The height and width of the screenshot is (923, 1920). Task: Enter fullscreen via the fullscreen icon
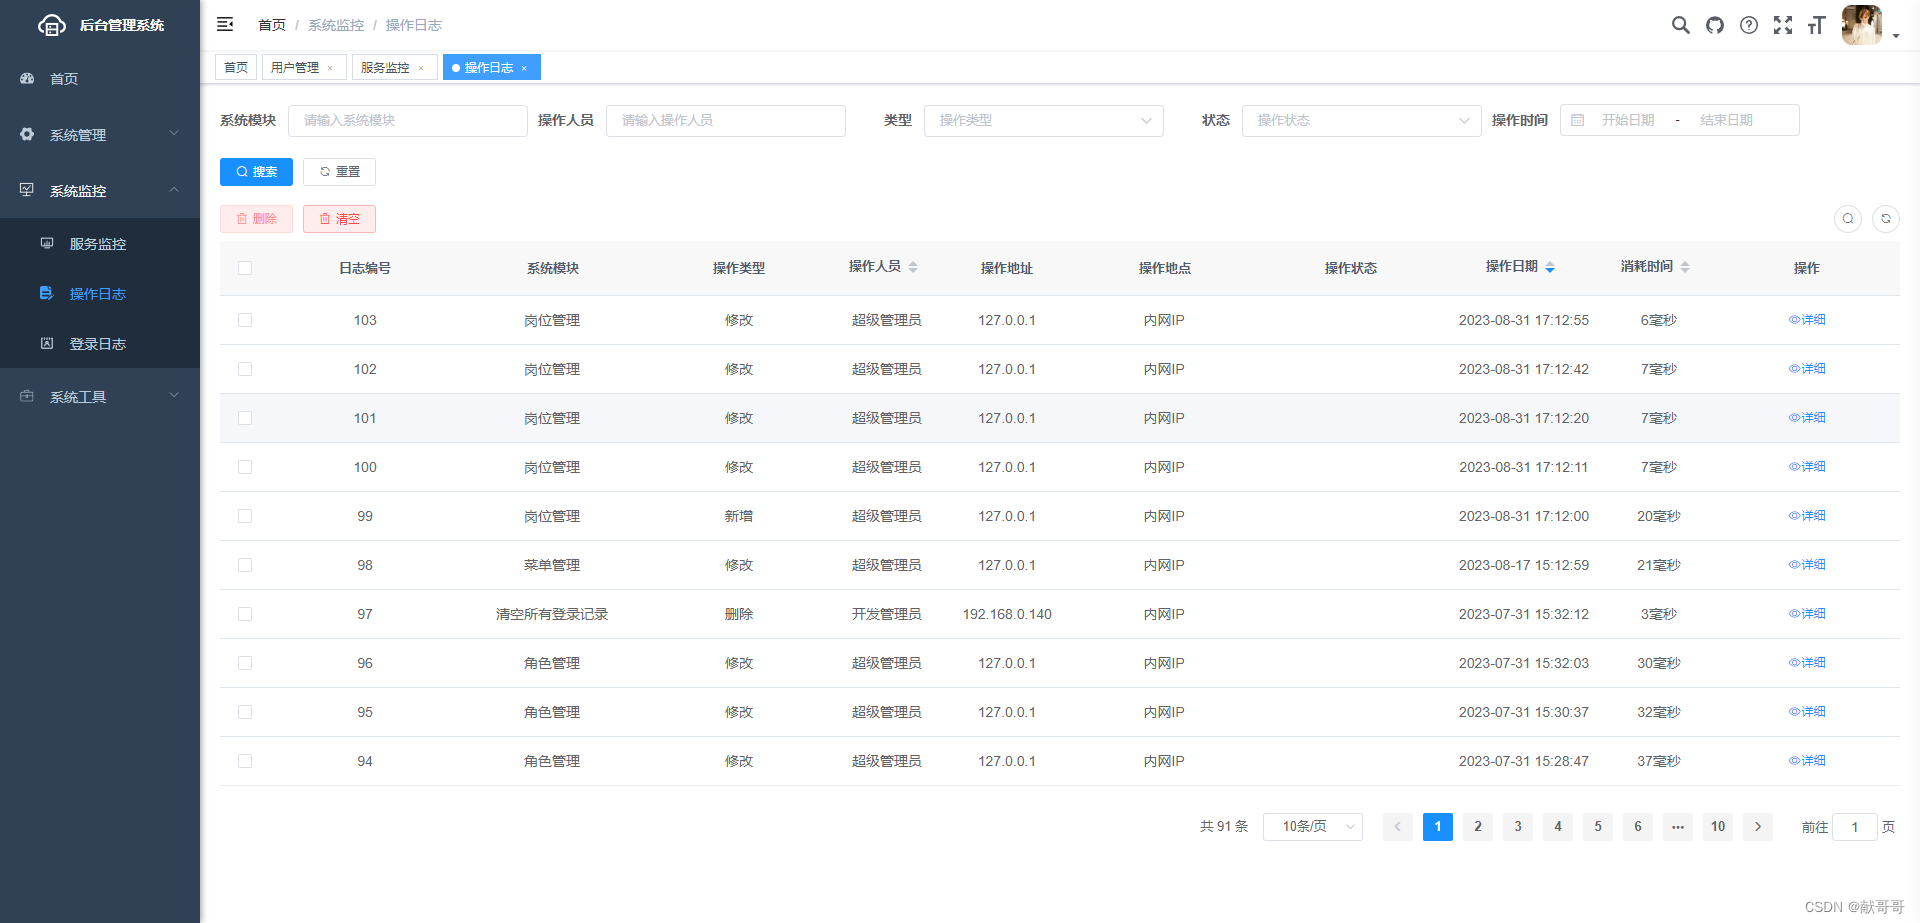1783,25
